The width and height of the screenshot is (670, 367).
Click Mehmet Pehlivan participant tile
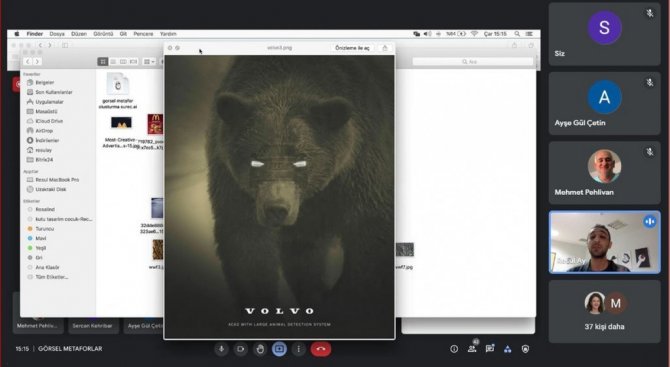[x=604, y=173]
